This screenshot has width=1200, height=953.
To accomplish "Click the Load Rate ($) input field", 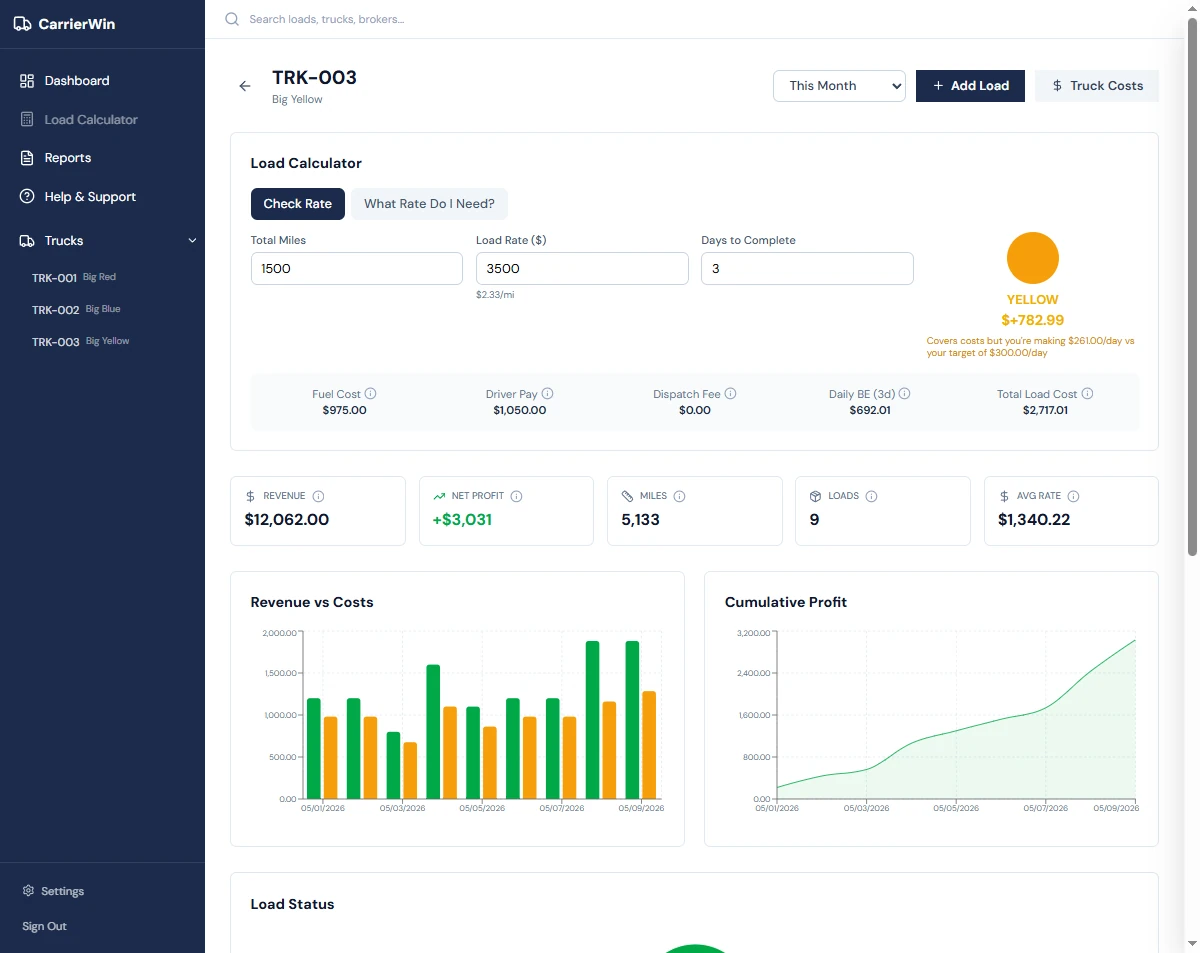I will click(582, 268).
